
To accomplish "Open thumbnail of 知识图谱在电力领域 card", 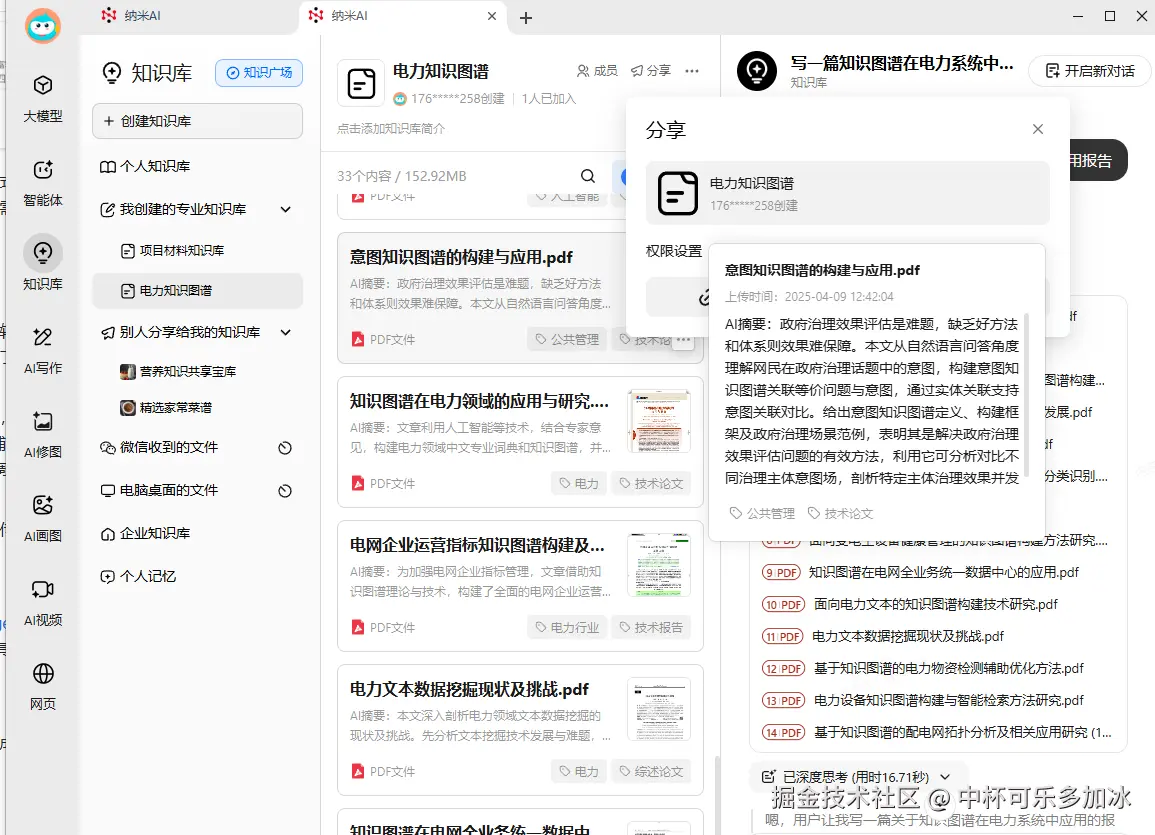I will click(659, 421).
